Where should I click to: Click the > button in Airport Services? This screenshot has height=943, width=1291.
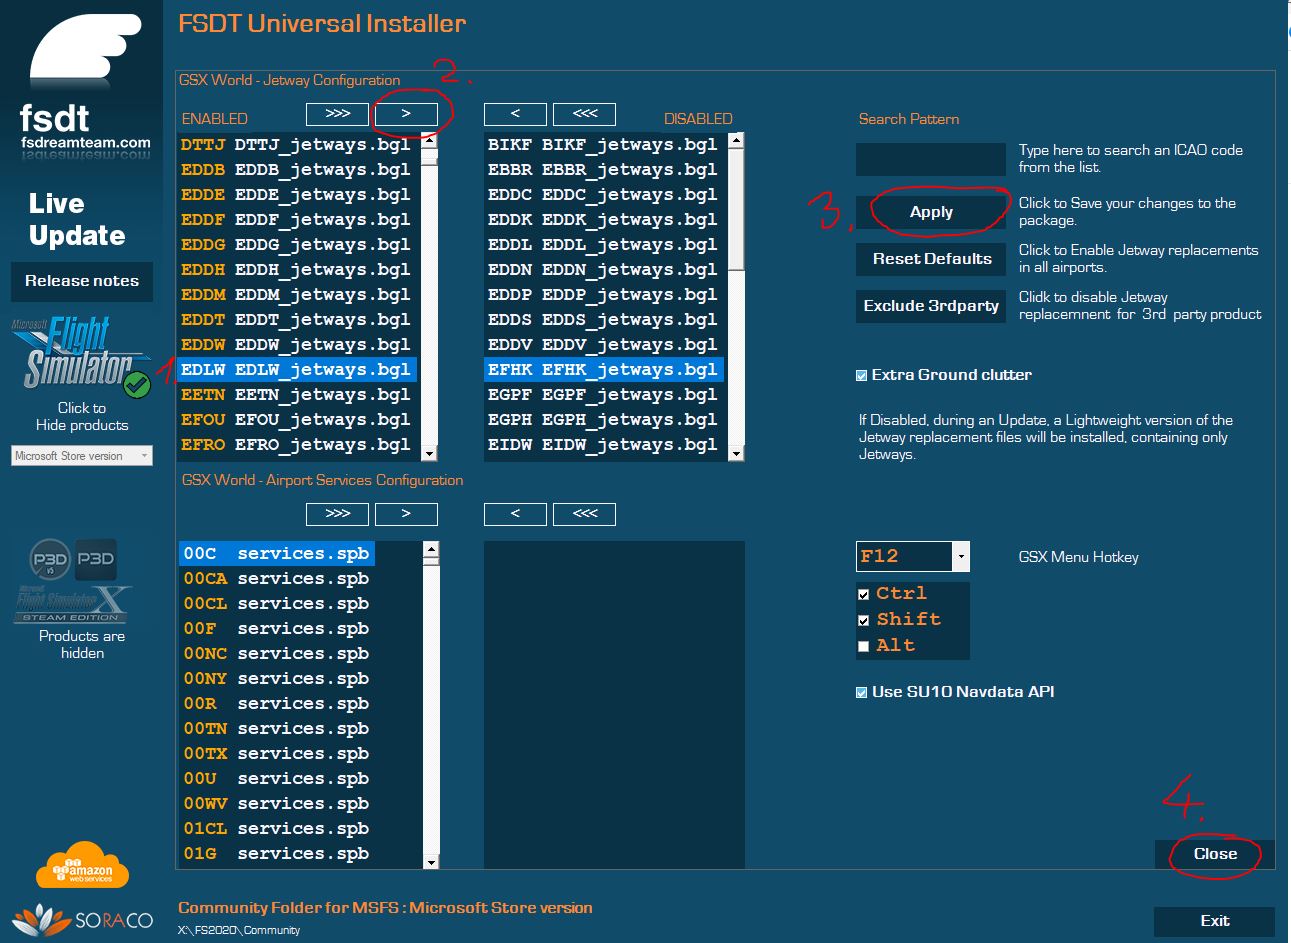(406, 514)
